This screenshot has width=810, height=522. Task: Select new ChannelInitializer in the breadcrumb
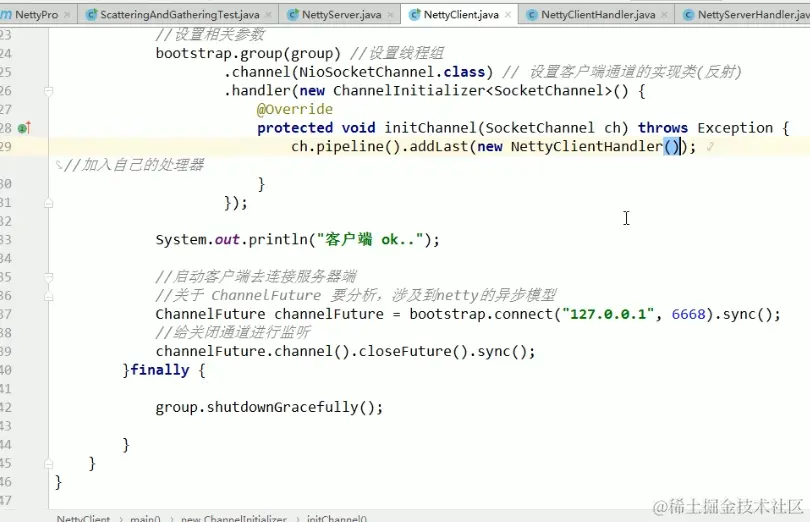pyautogui.click(x=233, y=518)
